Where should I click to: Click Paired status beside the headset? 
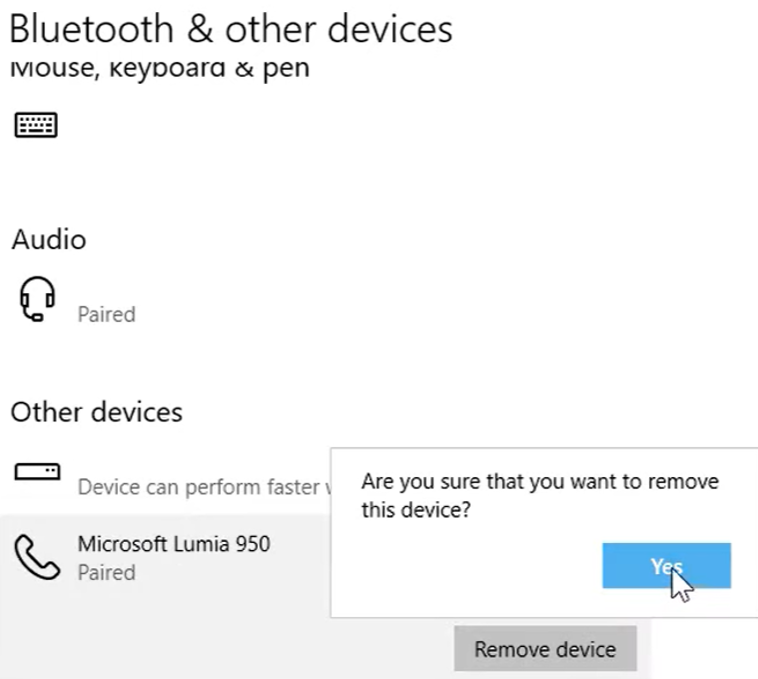106,314
